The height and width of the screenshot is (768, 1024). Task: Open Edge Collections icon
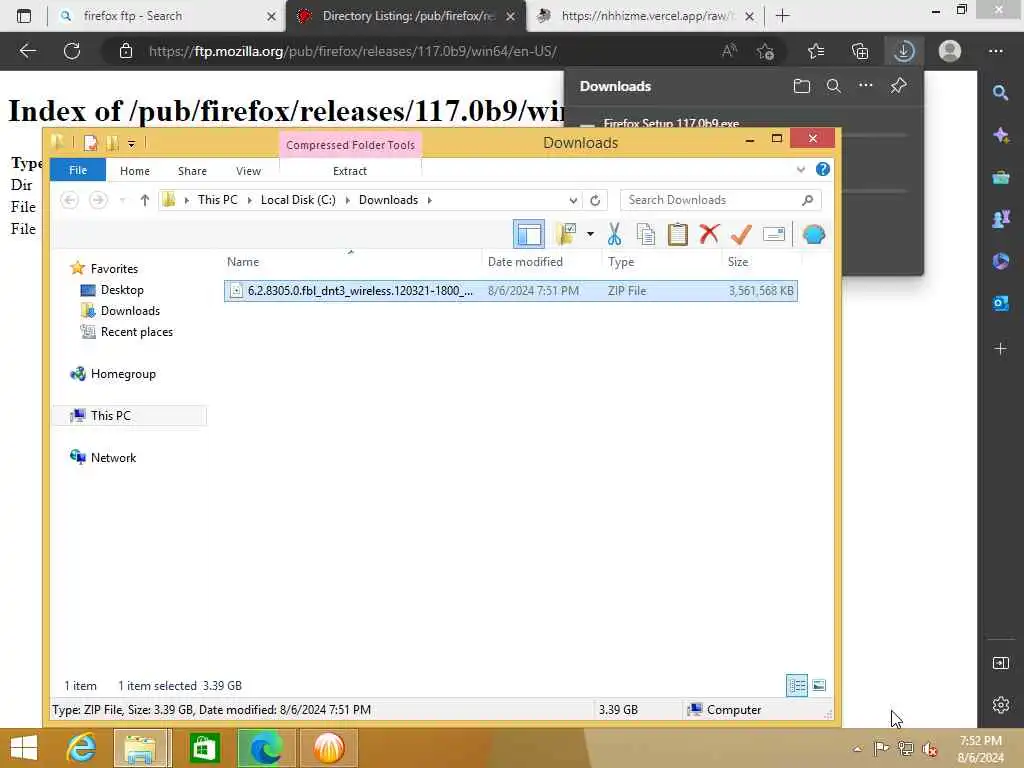point(860,51)
